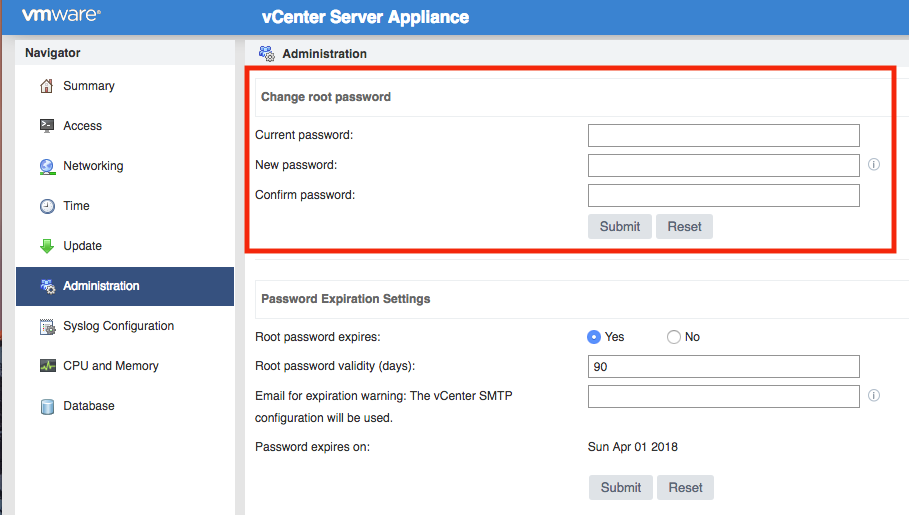The image size is (909, 515).
Task: Open the Administration navigator item
Action: [125, 286]
